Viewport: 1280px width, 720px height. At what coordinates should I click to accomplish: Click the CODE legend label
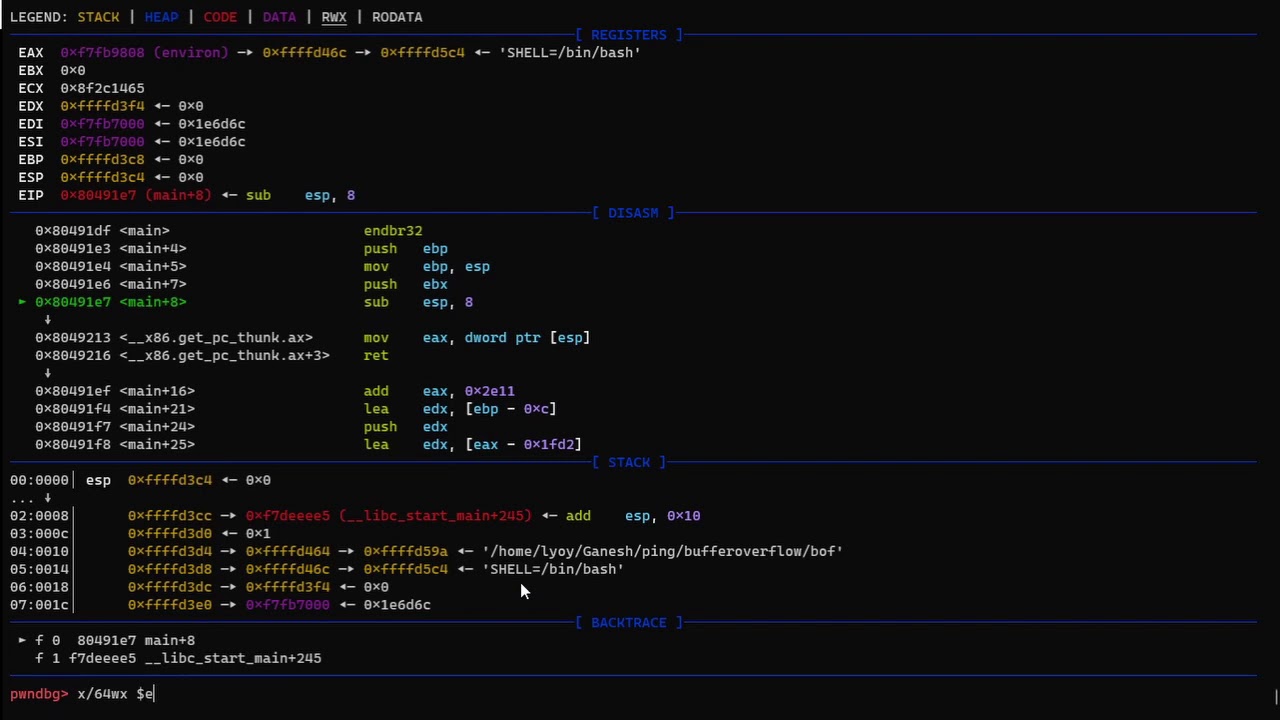coord(220,17)
